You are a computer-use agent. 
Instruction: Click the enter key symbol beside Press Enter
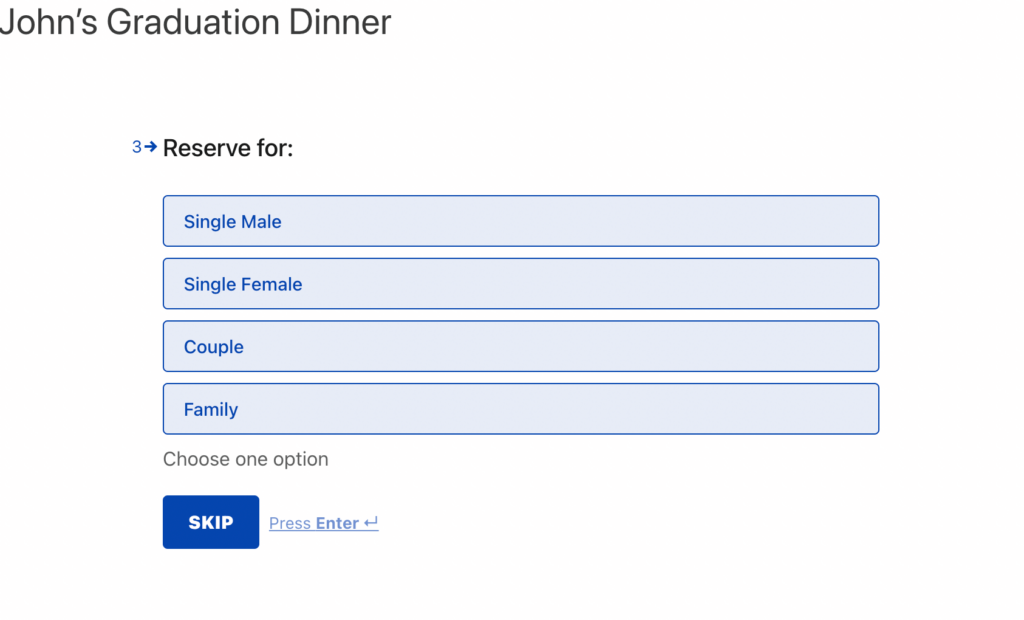pos(369,522)
